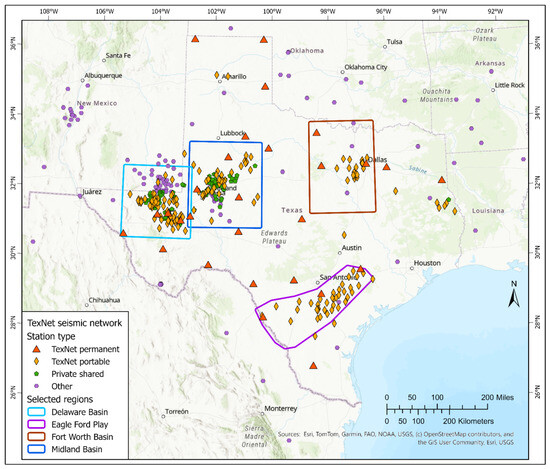The width and height of the screenshot is (550, 469).
Task: Click the Midland Basin blue legend swatch
Action: [36, 449]
